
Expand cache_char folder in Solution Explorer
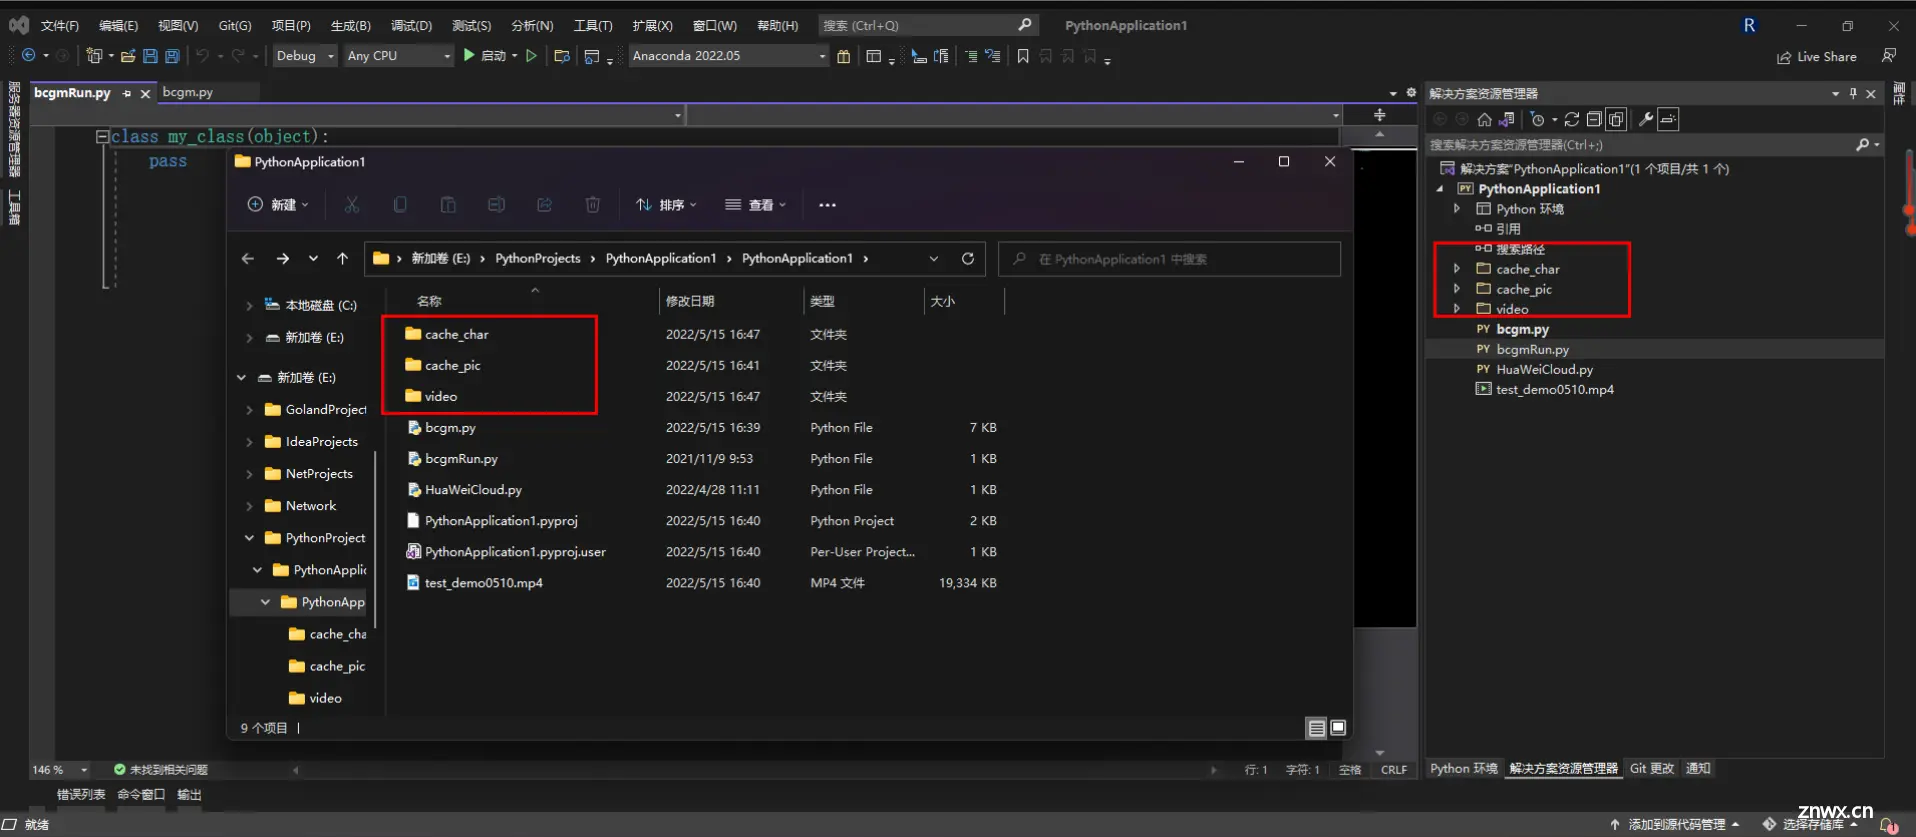tap(1457, 269)
